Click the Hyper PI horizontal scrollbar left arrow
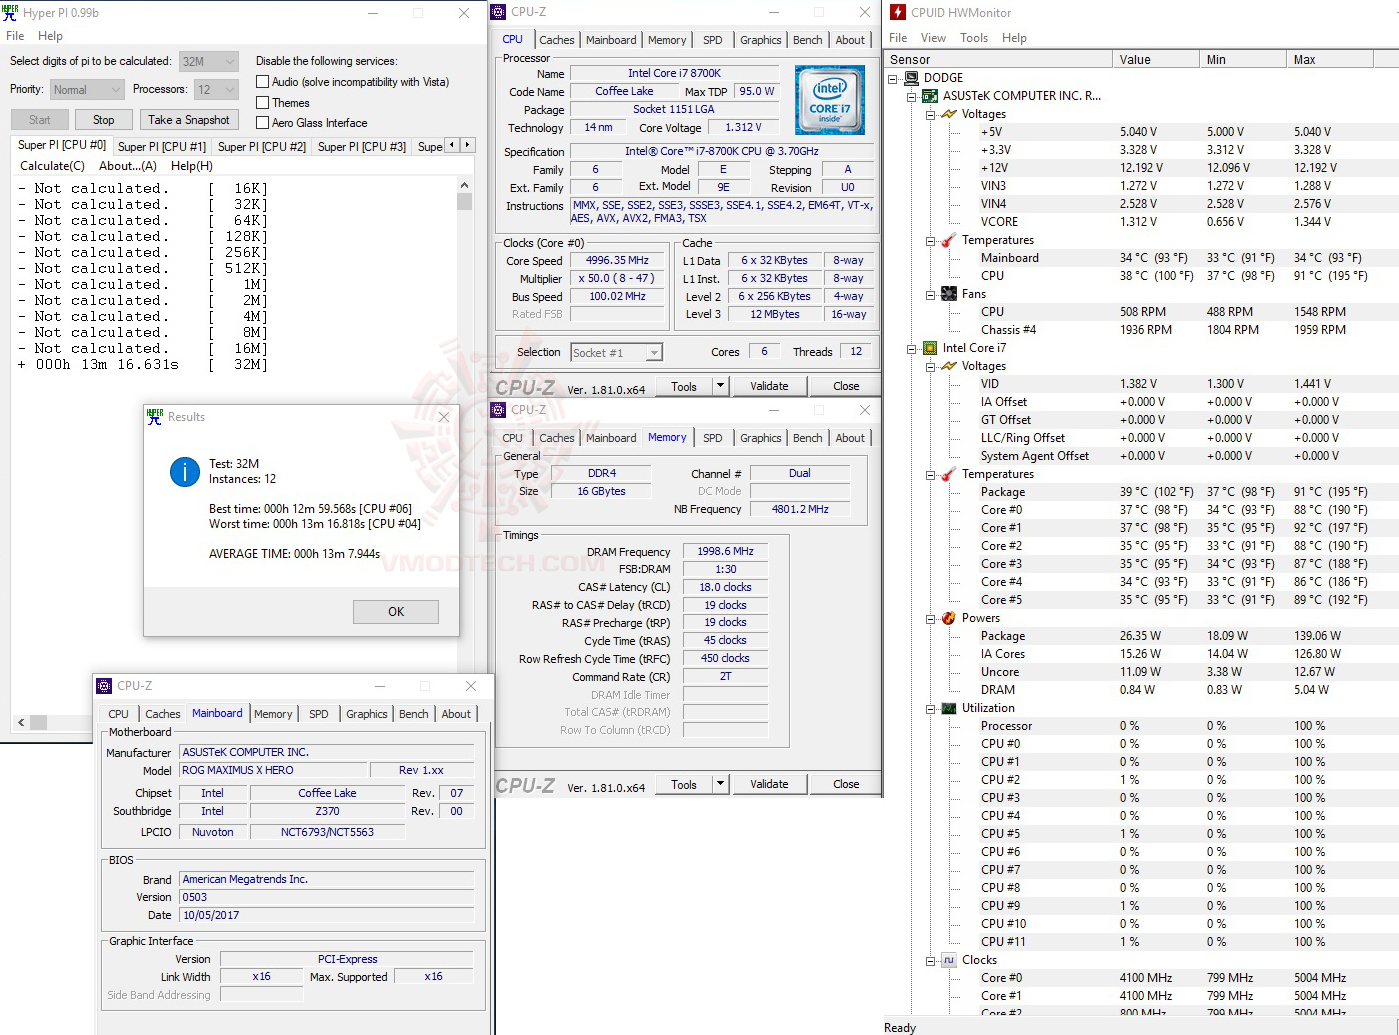 click(x=21, y=722)
